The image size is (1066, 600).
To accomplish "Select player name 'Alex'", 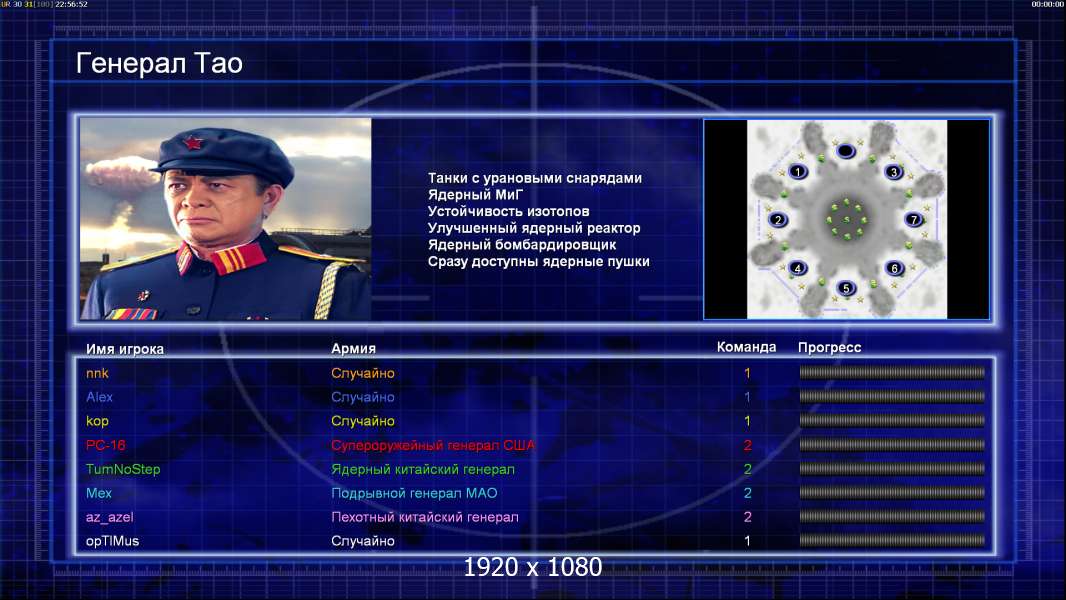I will 99,397.
